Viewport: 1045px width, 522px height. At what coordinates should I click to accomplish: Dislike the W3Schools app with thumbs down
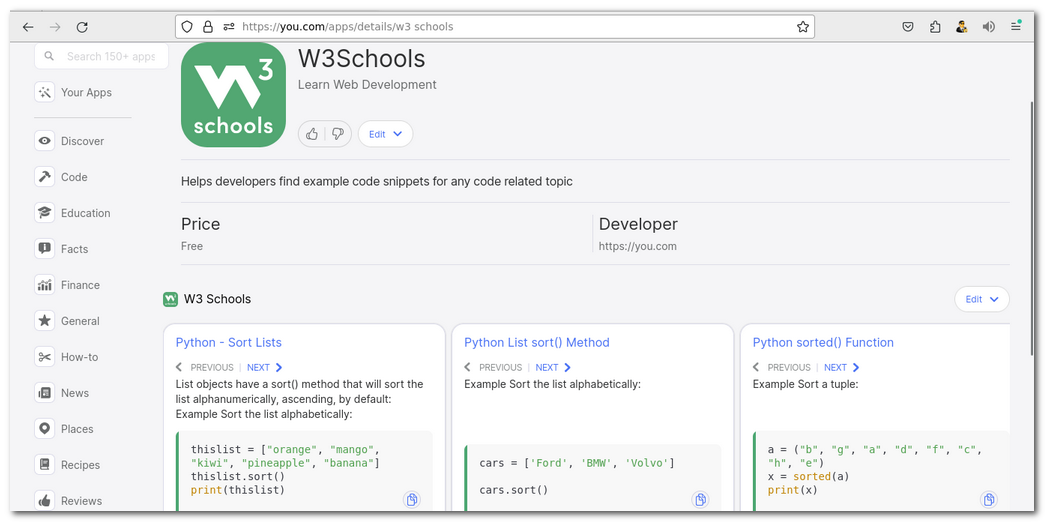click(338, 134)
